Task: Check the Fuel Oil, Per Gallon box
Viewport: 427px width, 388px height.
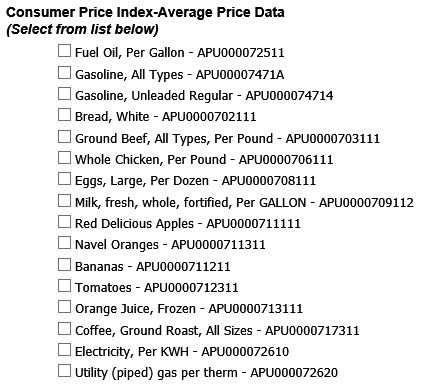Action: click(x=64, y=51)
